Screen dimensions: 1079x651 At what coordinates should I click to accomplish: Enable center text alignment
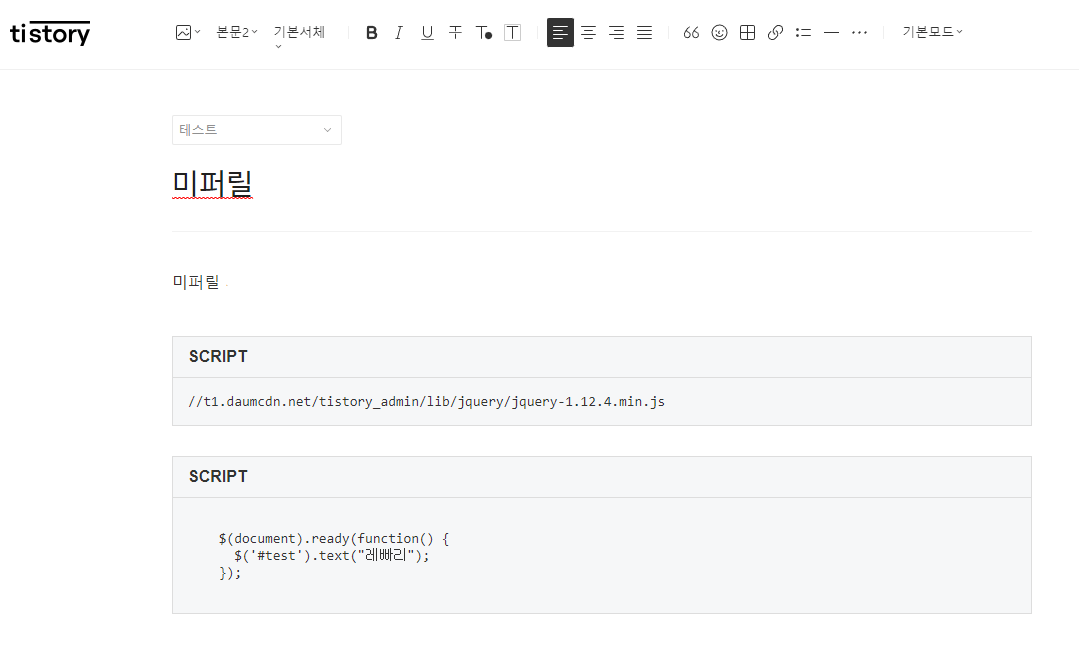pyautogui.click(x=588, y=32)
